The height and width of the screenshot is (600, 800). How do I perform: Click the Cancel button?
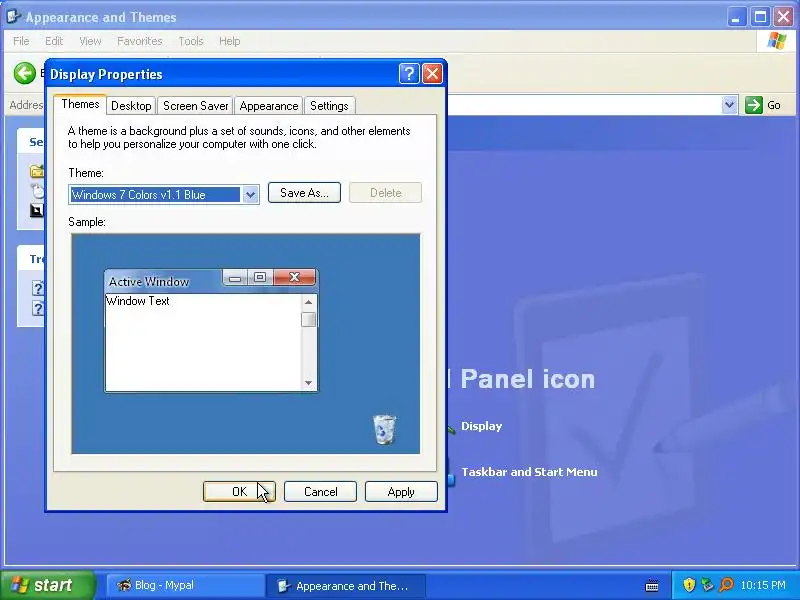tap(320, 491)
